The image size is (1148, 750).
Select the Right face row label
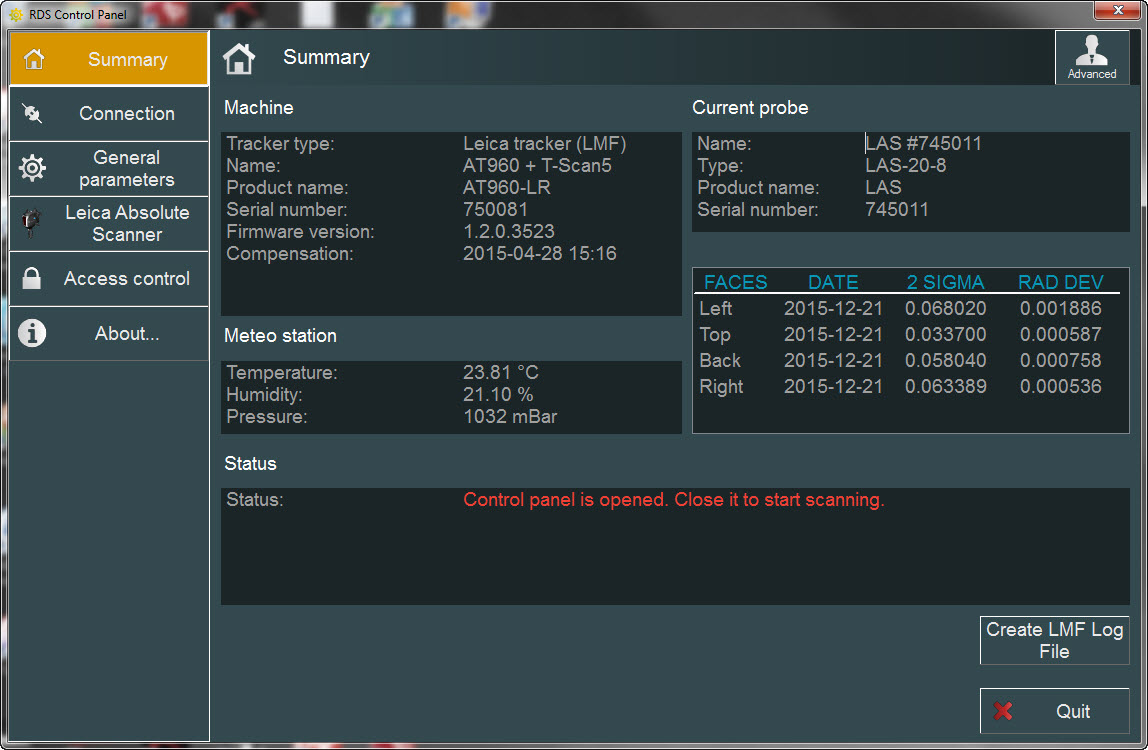click(721, 387)
